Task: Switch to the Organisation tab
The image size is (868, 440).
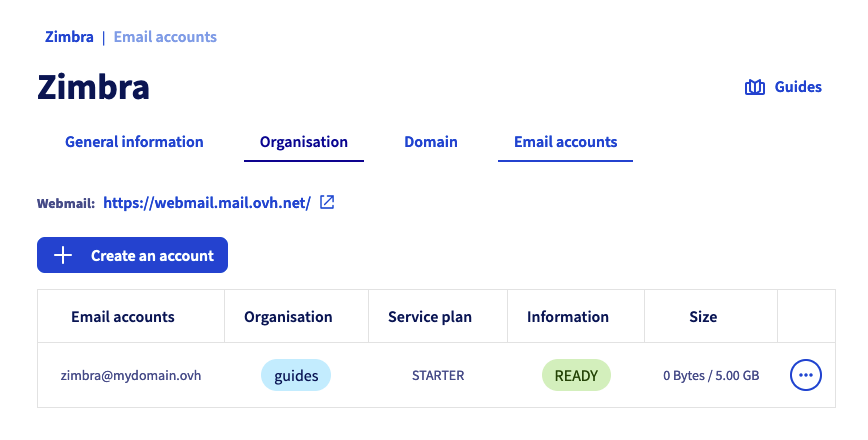Action: tap(304, 142)
